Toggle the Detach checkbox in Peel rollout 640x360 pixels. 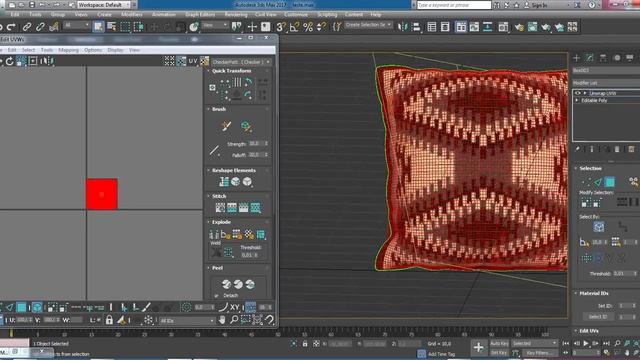[x=216, y=296]
